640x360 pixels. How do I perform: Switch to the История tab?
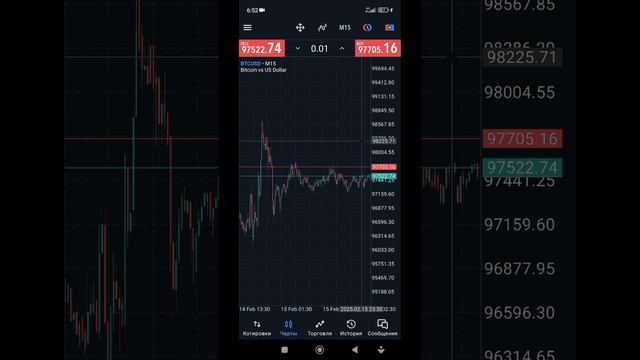[x=351, y=328]
